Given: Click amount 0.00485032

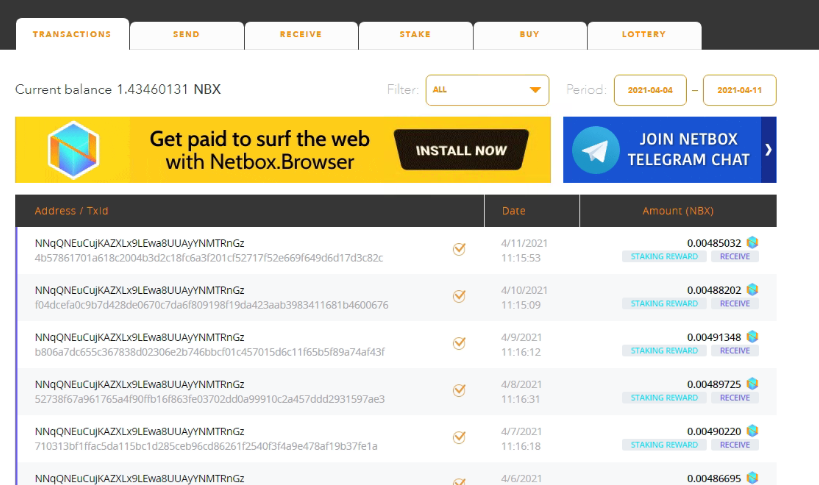Looking at the screenshot, I should 714,243.
